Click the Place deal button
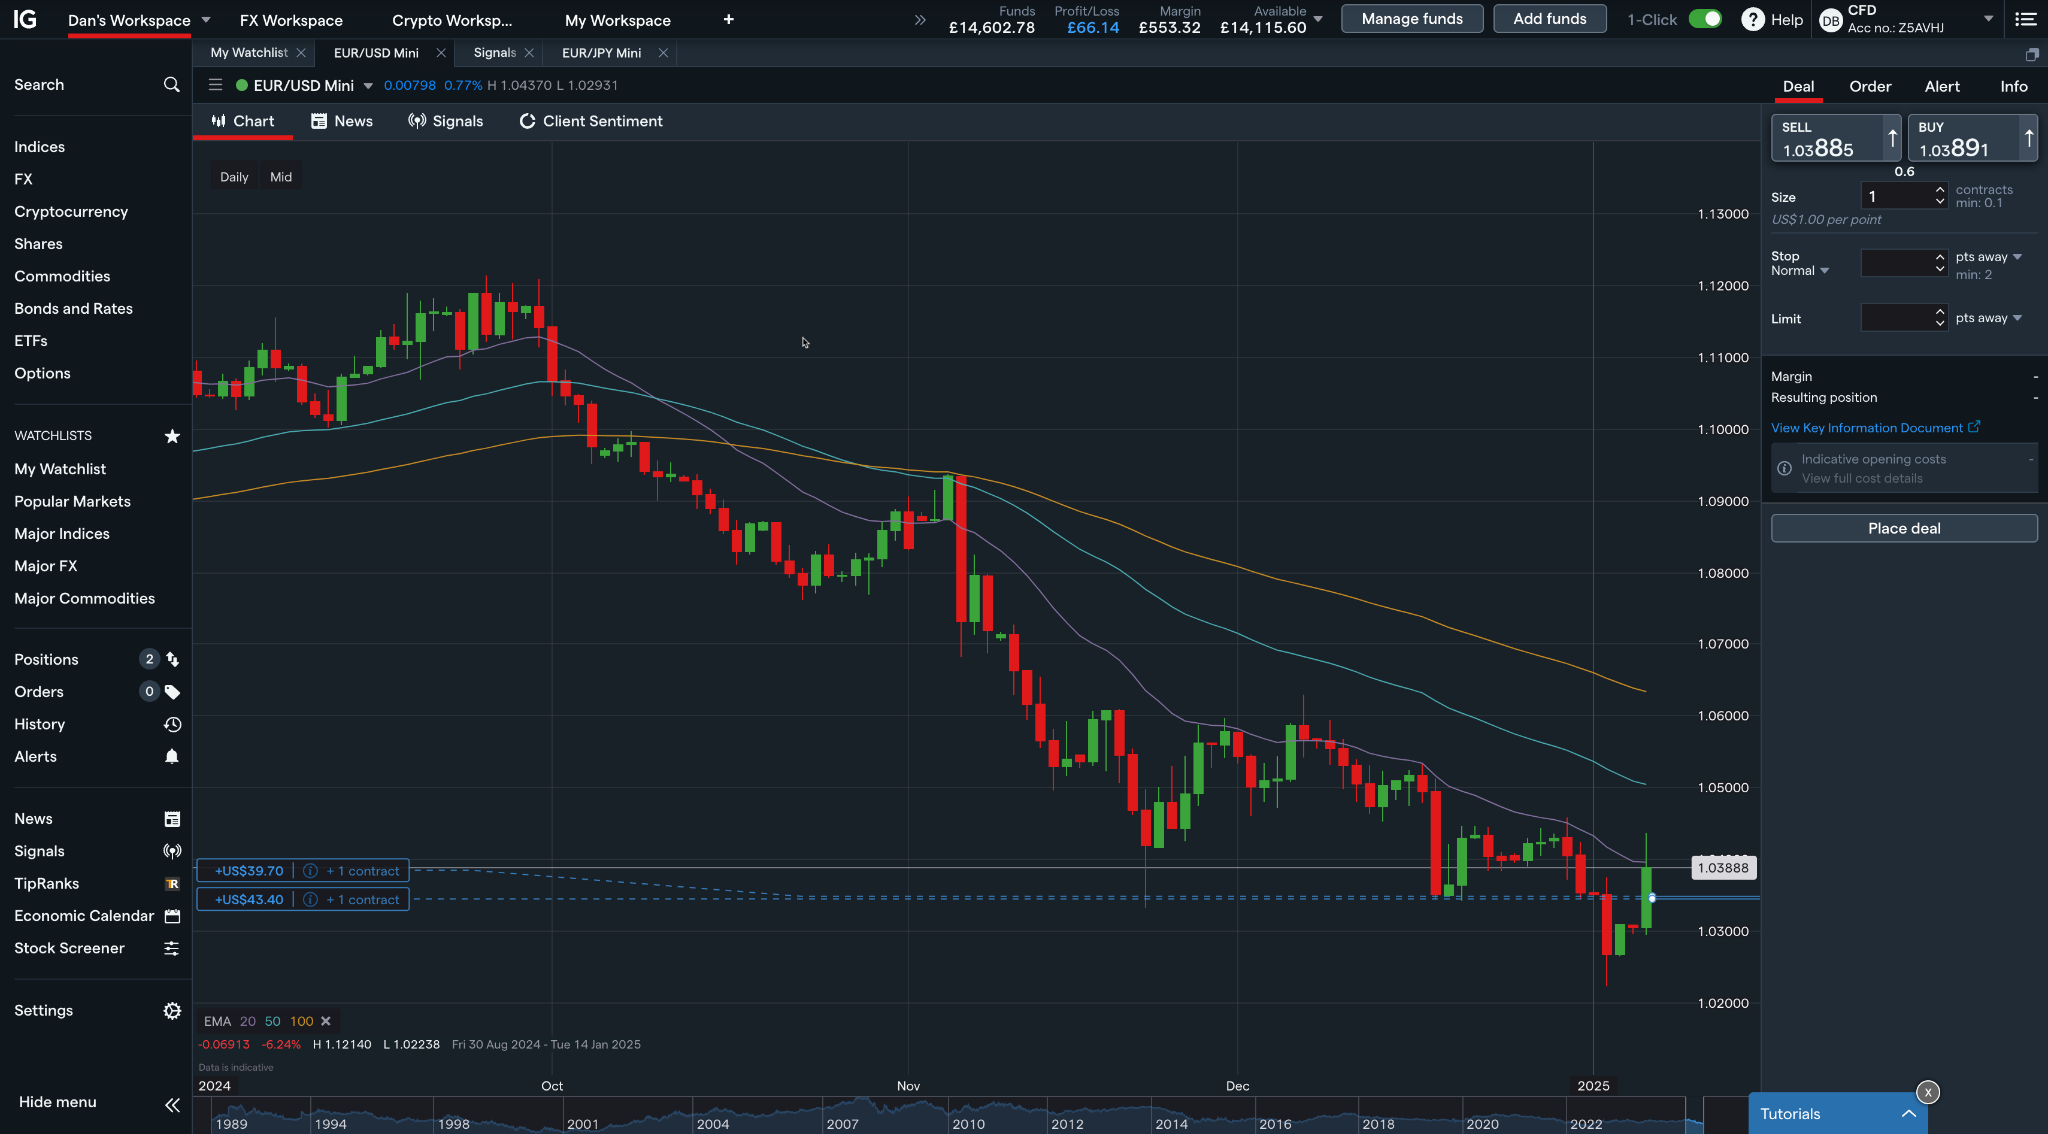The height and width of the screenshot is (1134, 2048). (x=1903, y=528)
